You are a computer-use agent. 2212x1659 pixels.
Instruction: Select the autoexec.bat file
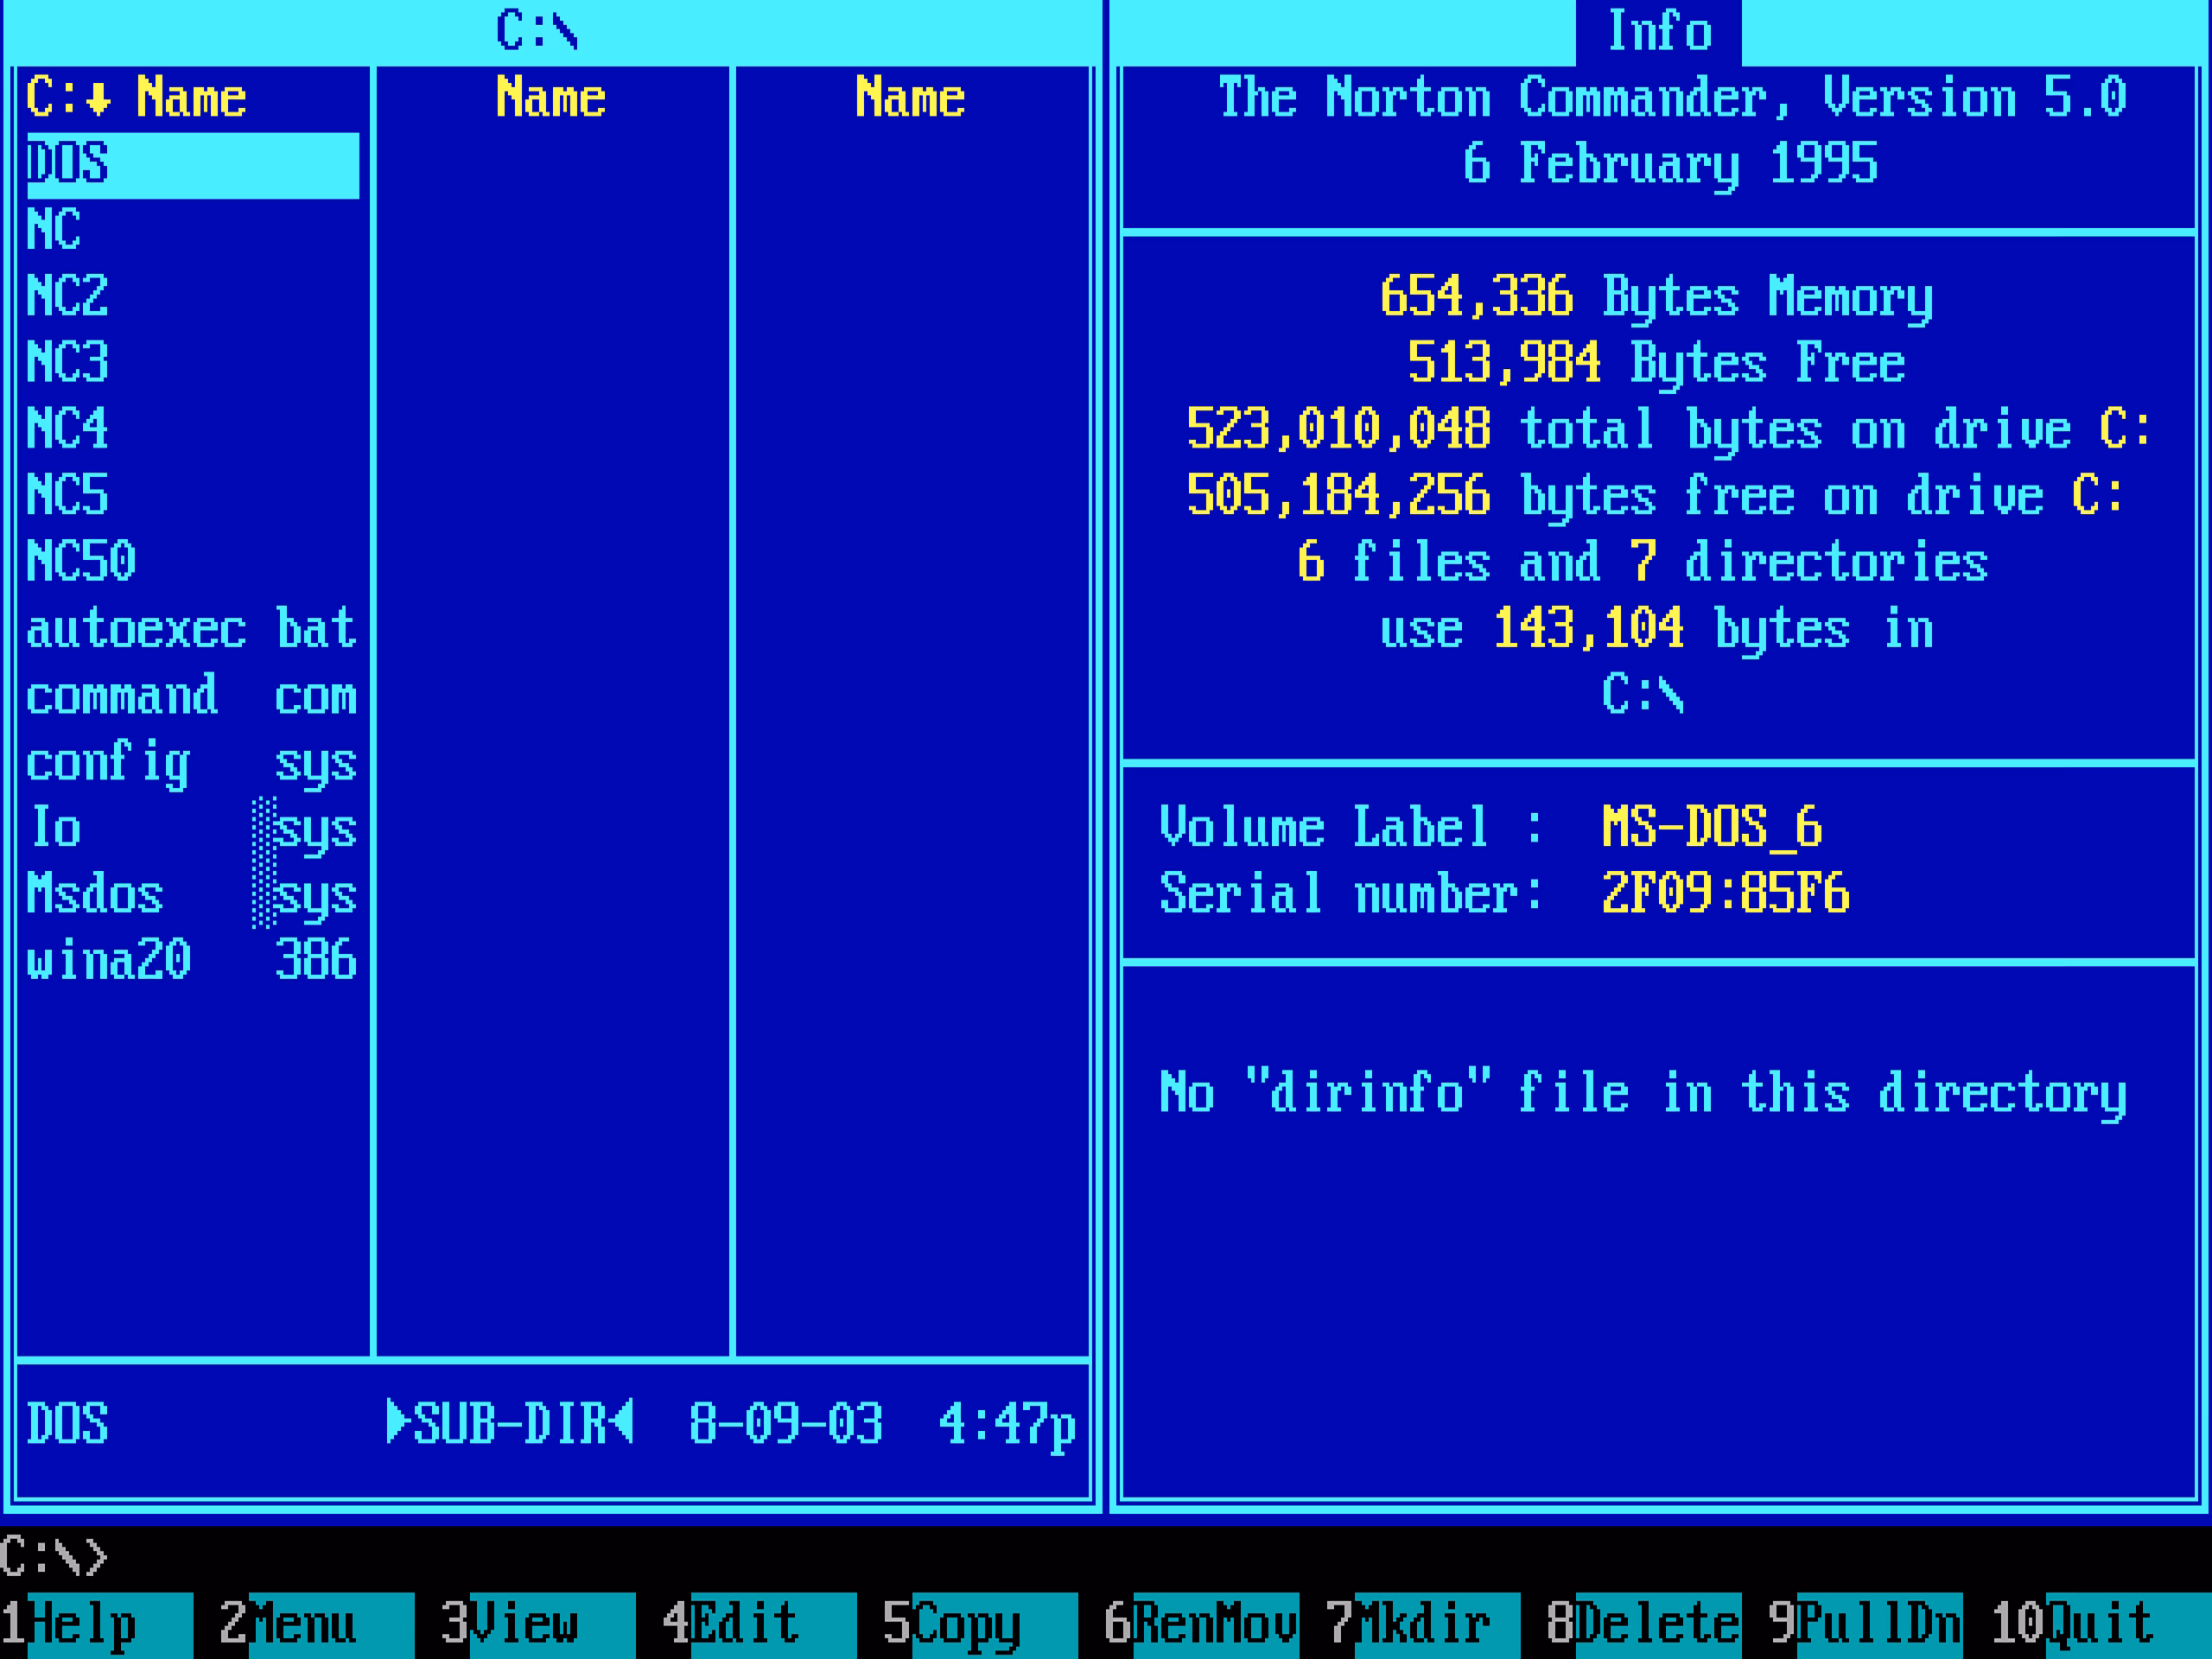[x=190, y=629]
